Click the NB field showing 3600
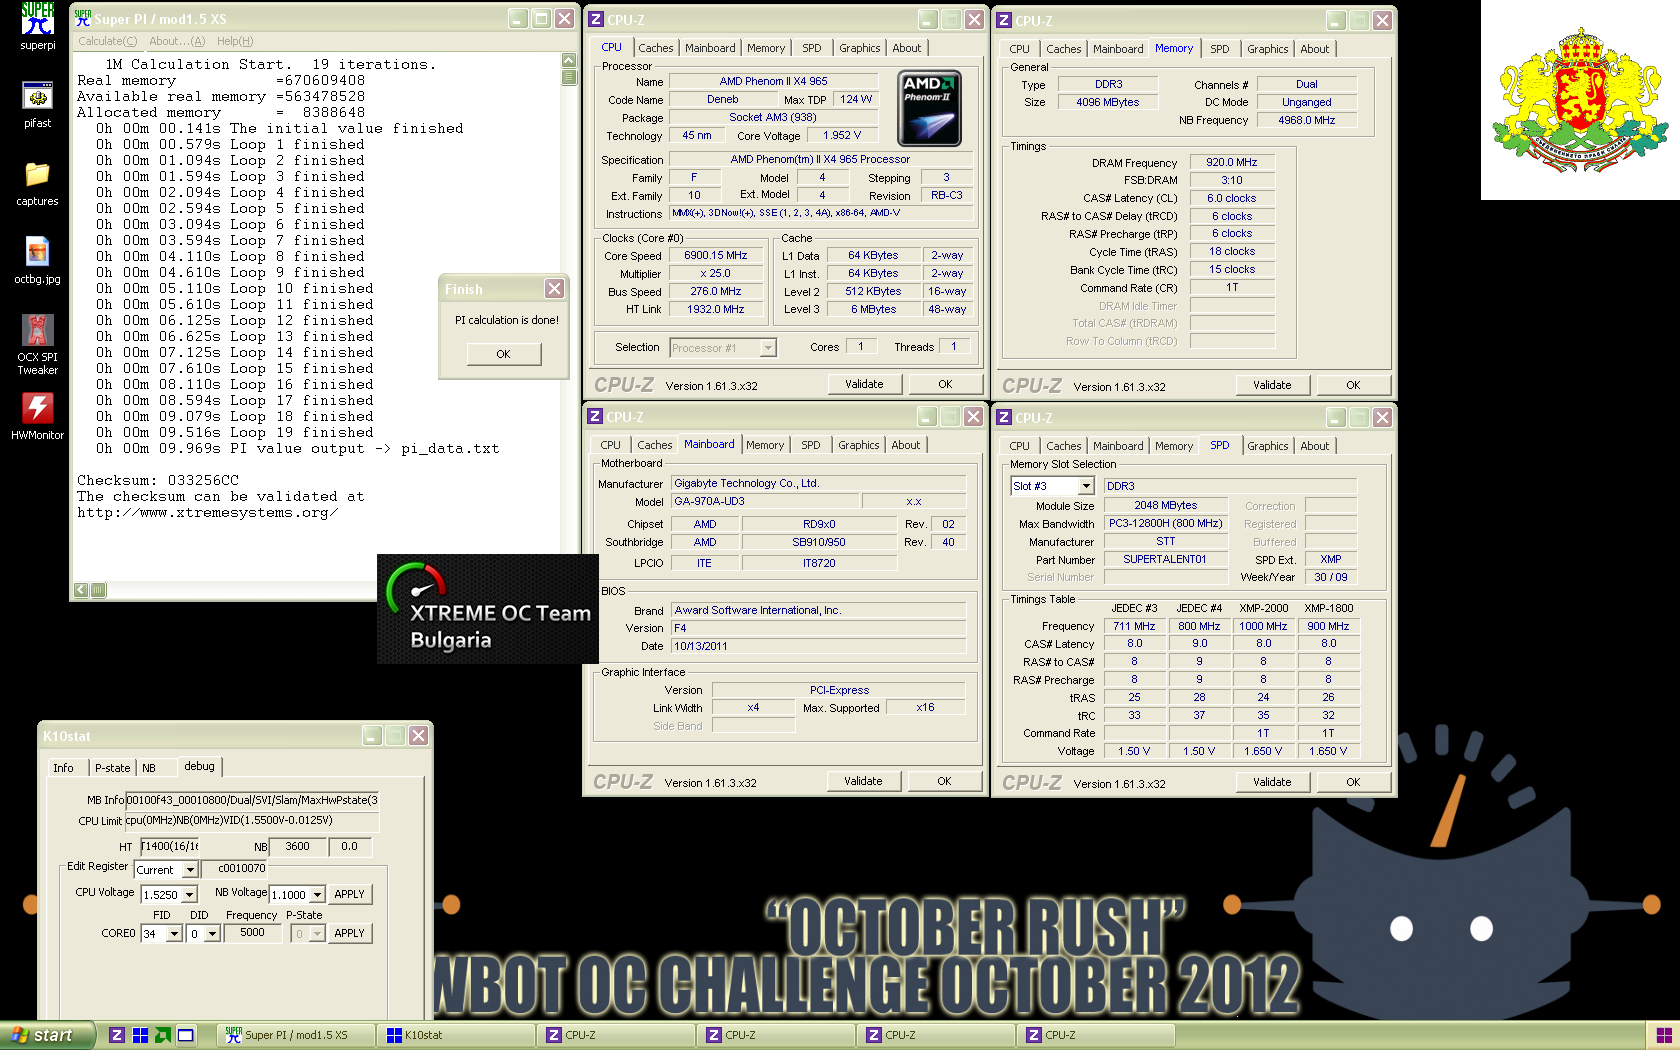This screenshot has width=1680, height=1050. 297,847
